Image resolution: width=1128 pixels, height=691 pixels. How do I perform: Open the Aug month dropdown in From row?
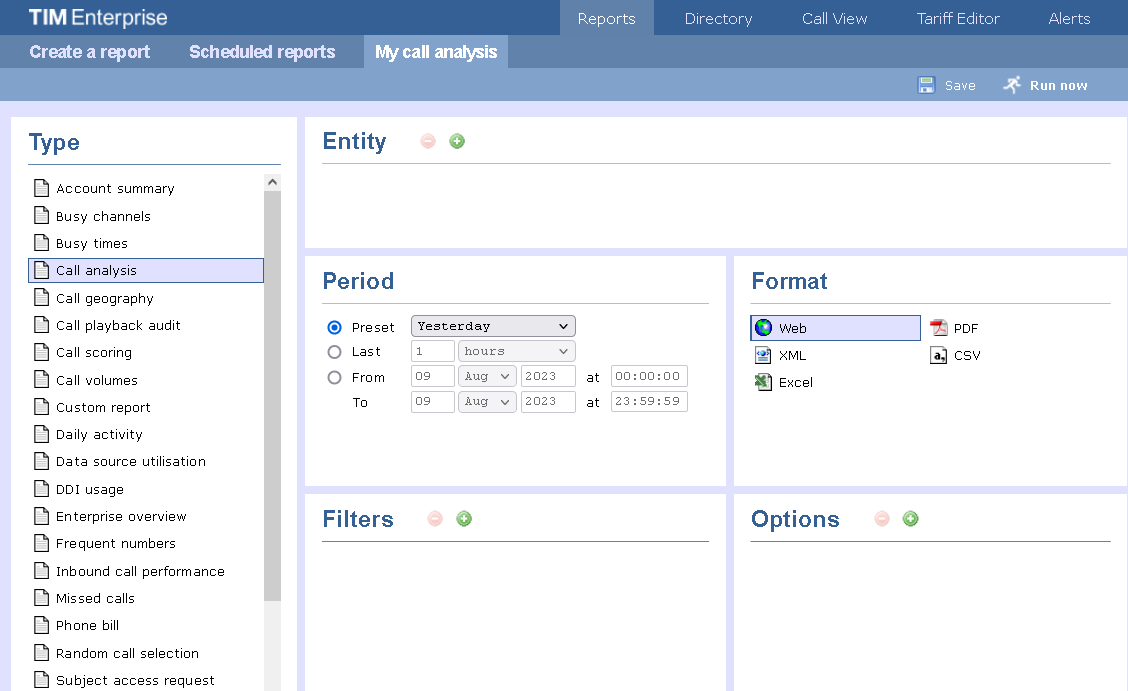tap(487, 376)
